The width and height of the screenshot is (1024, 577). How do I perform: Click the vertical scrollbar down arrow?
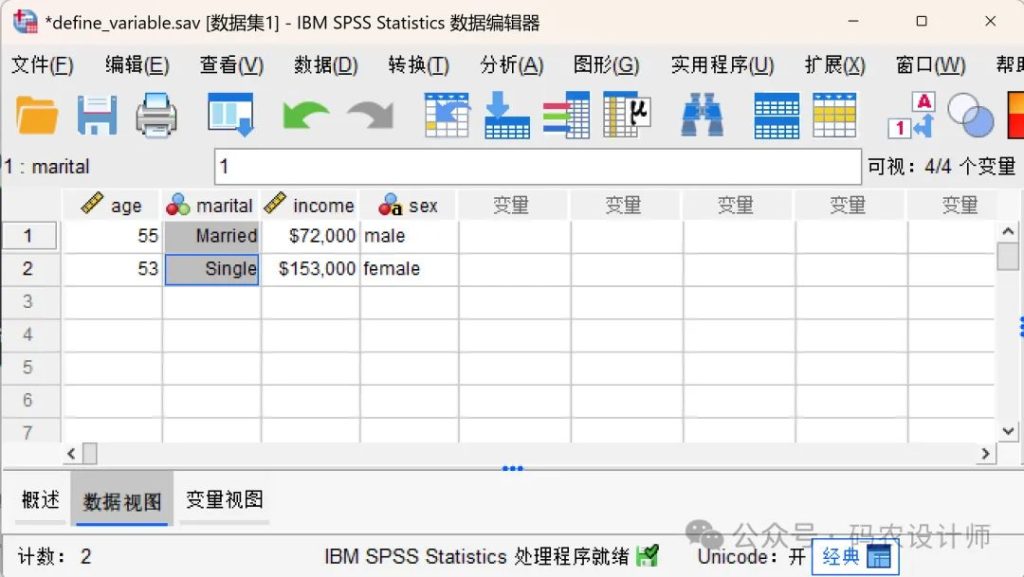pos(1008,430)
